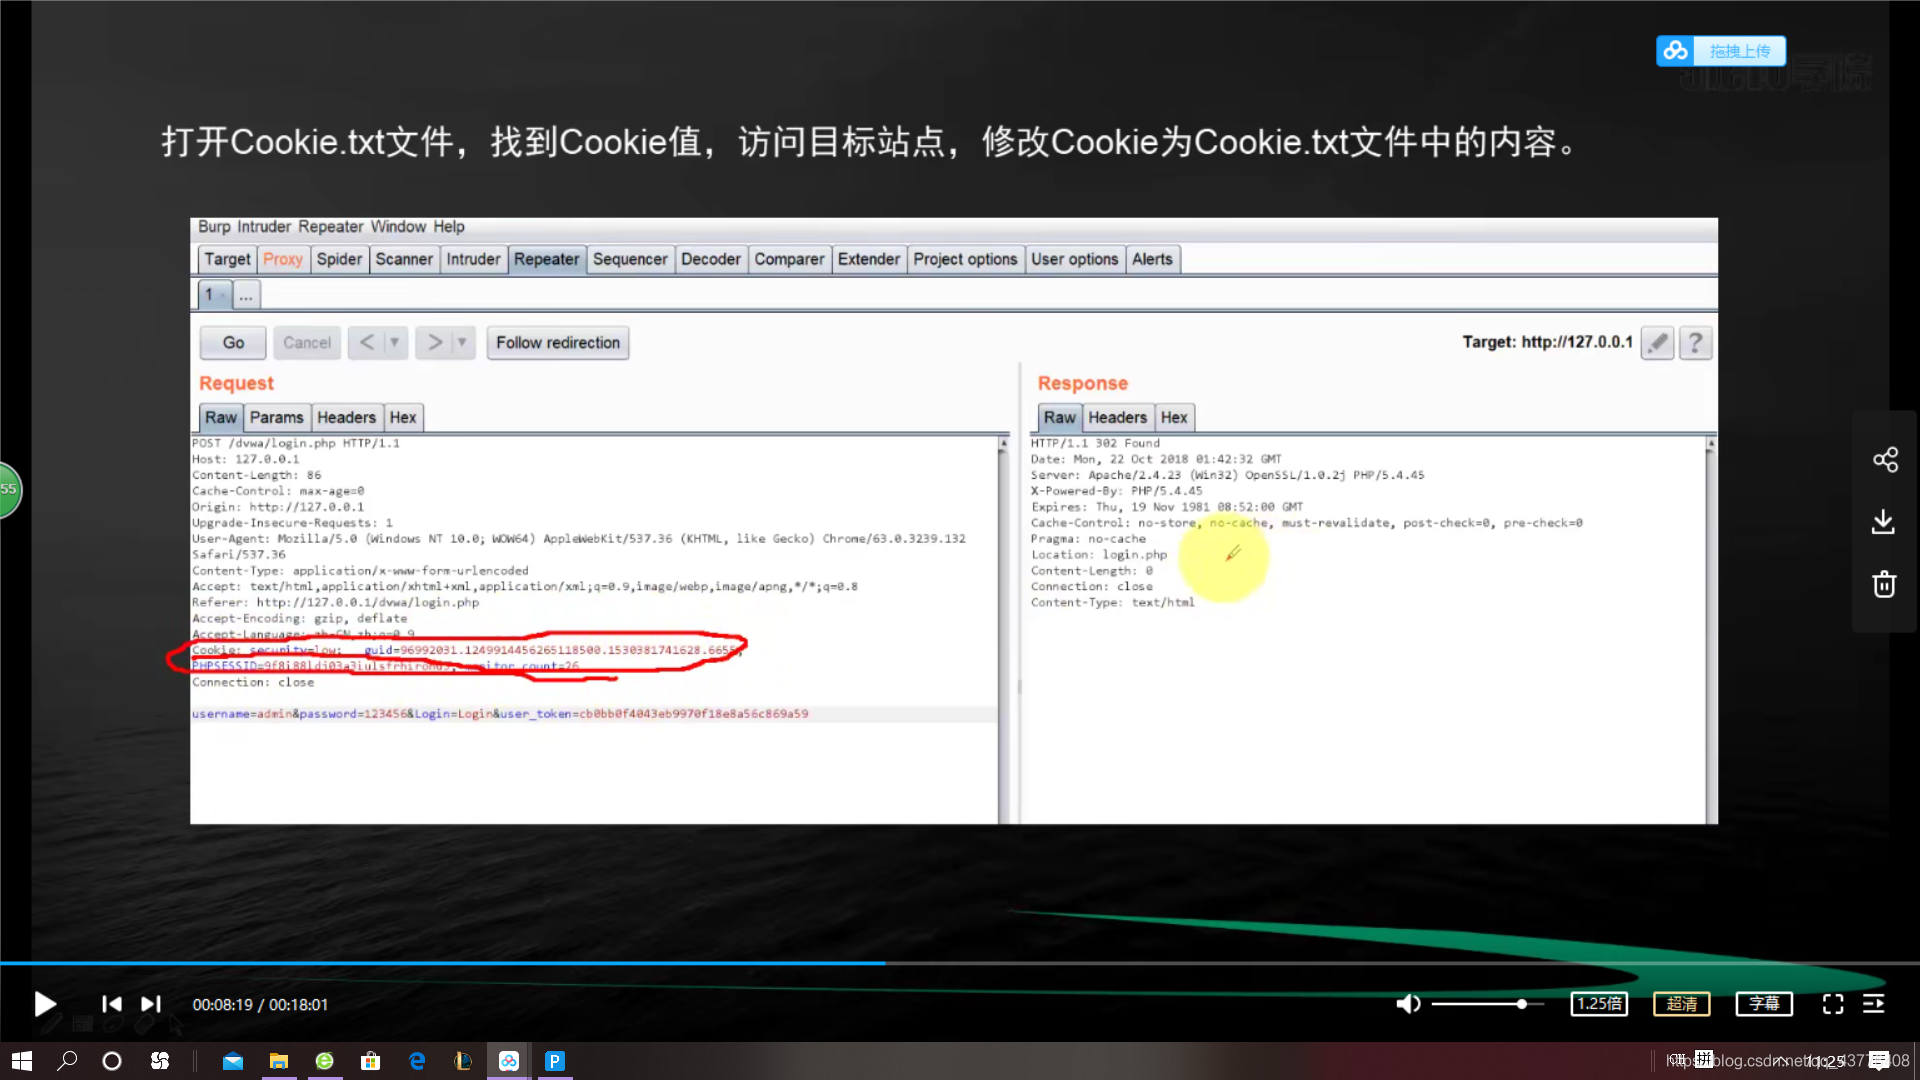This screenshot has height=1080, width=1920.
Task: Select the Request Headers tab
Action: click(346, 417)
